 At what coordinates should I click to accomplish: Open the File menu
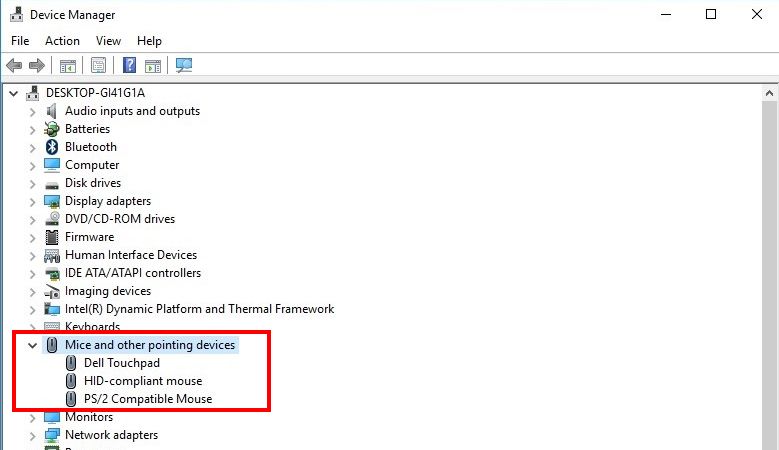coord(20,41)
